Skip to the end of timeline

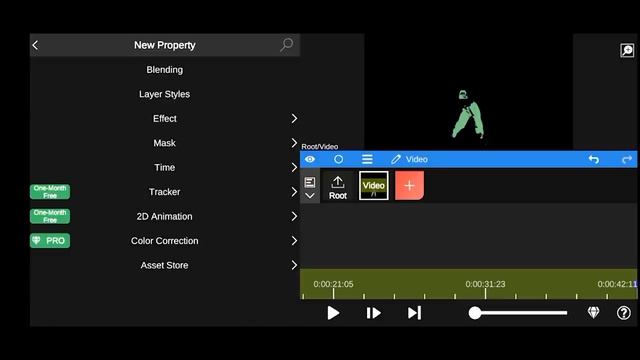pos(414,313)
